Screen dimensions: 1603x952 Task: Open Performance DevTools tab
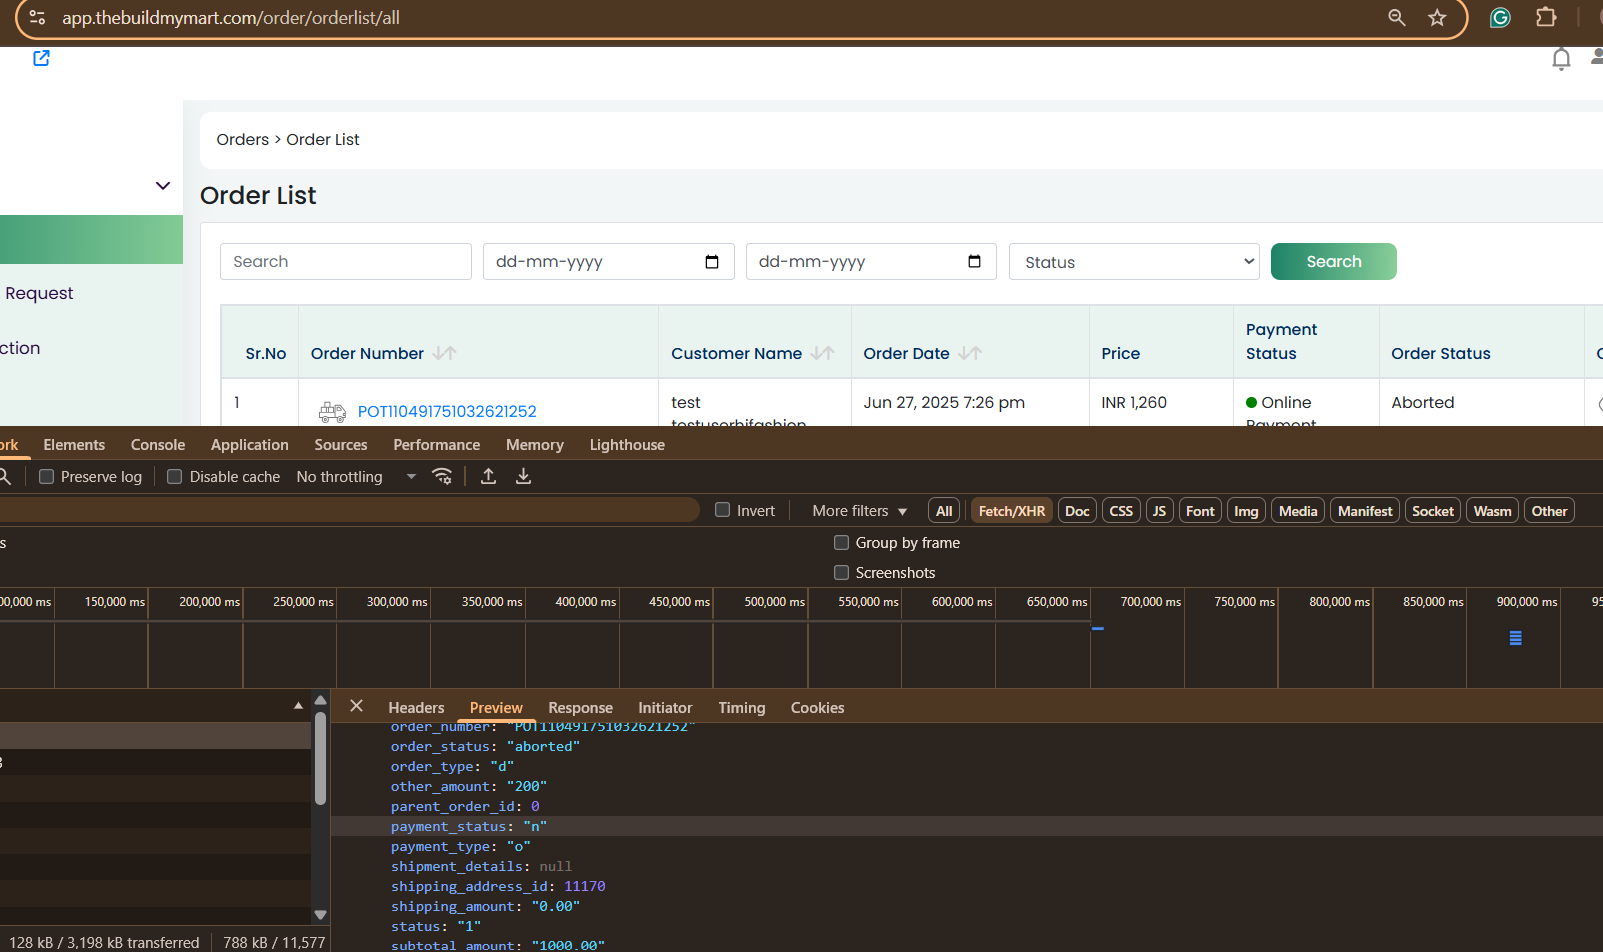click(x=437, y=445)
